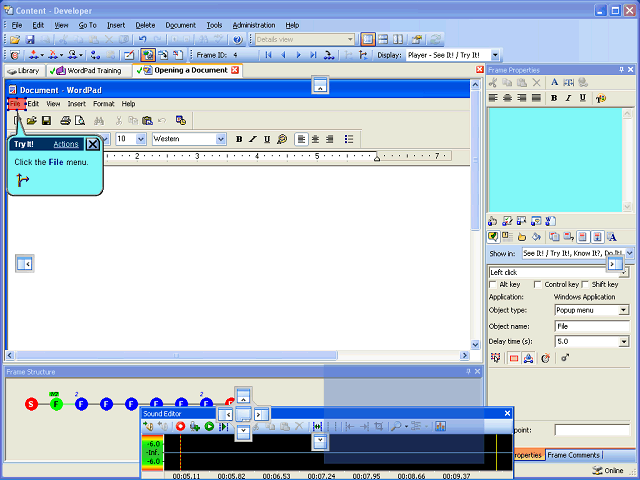Enable the Shift key checkbox
The height and width of the screenshot is (480, 640).
pos(585,284)
